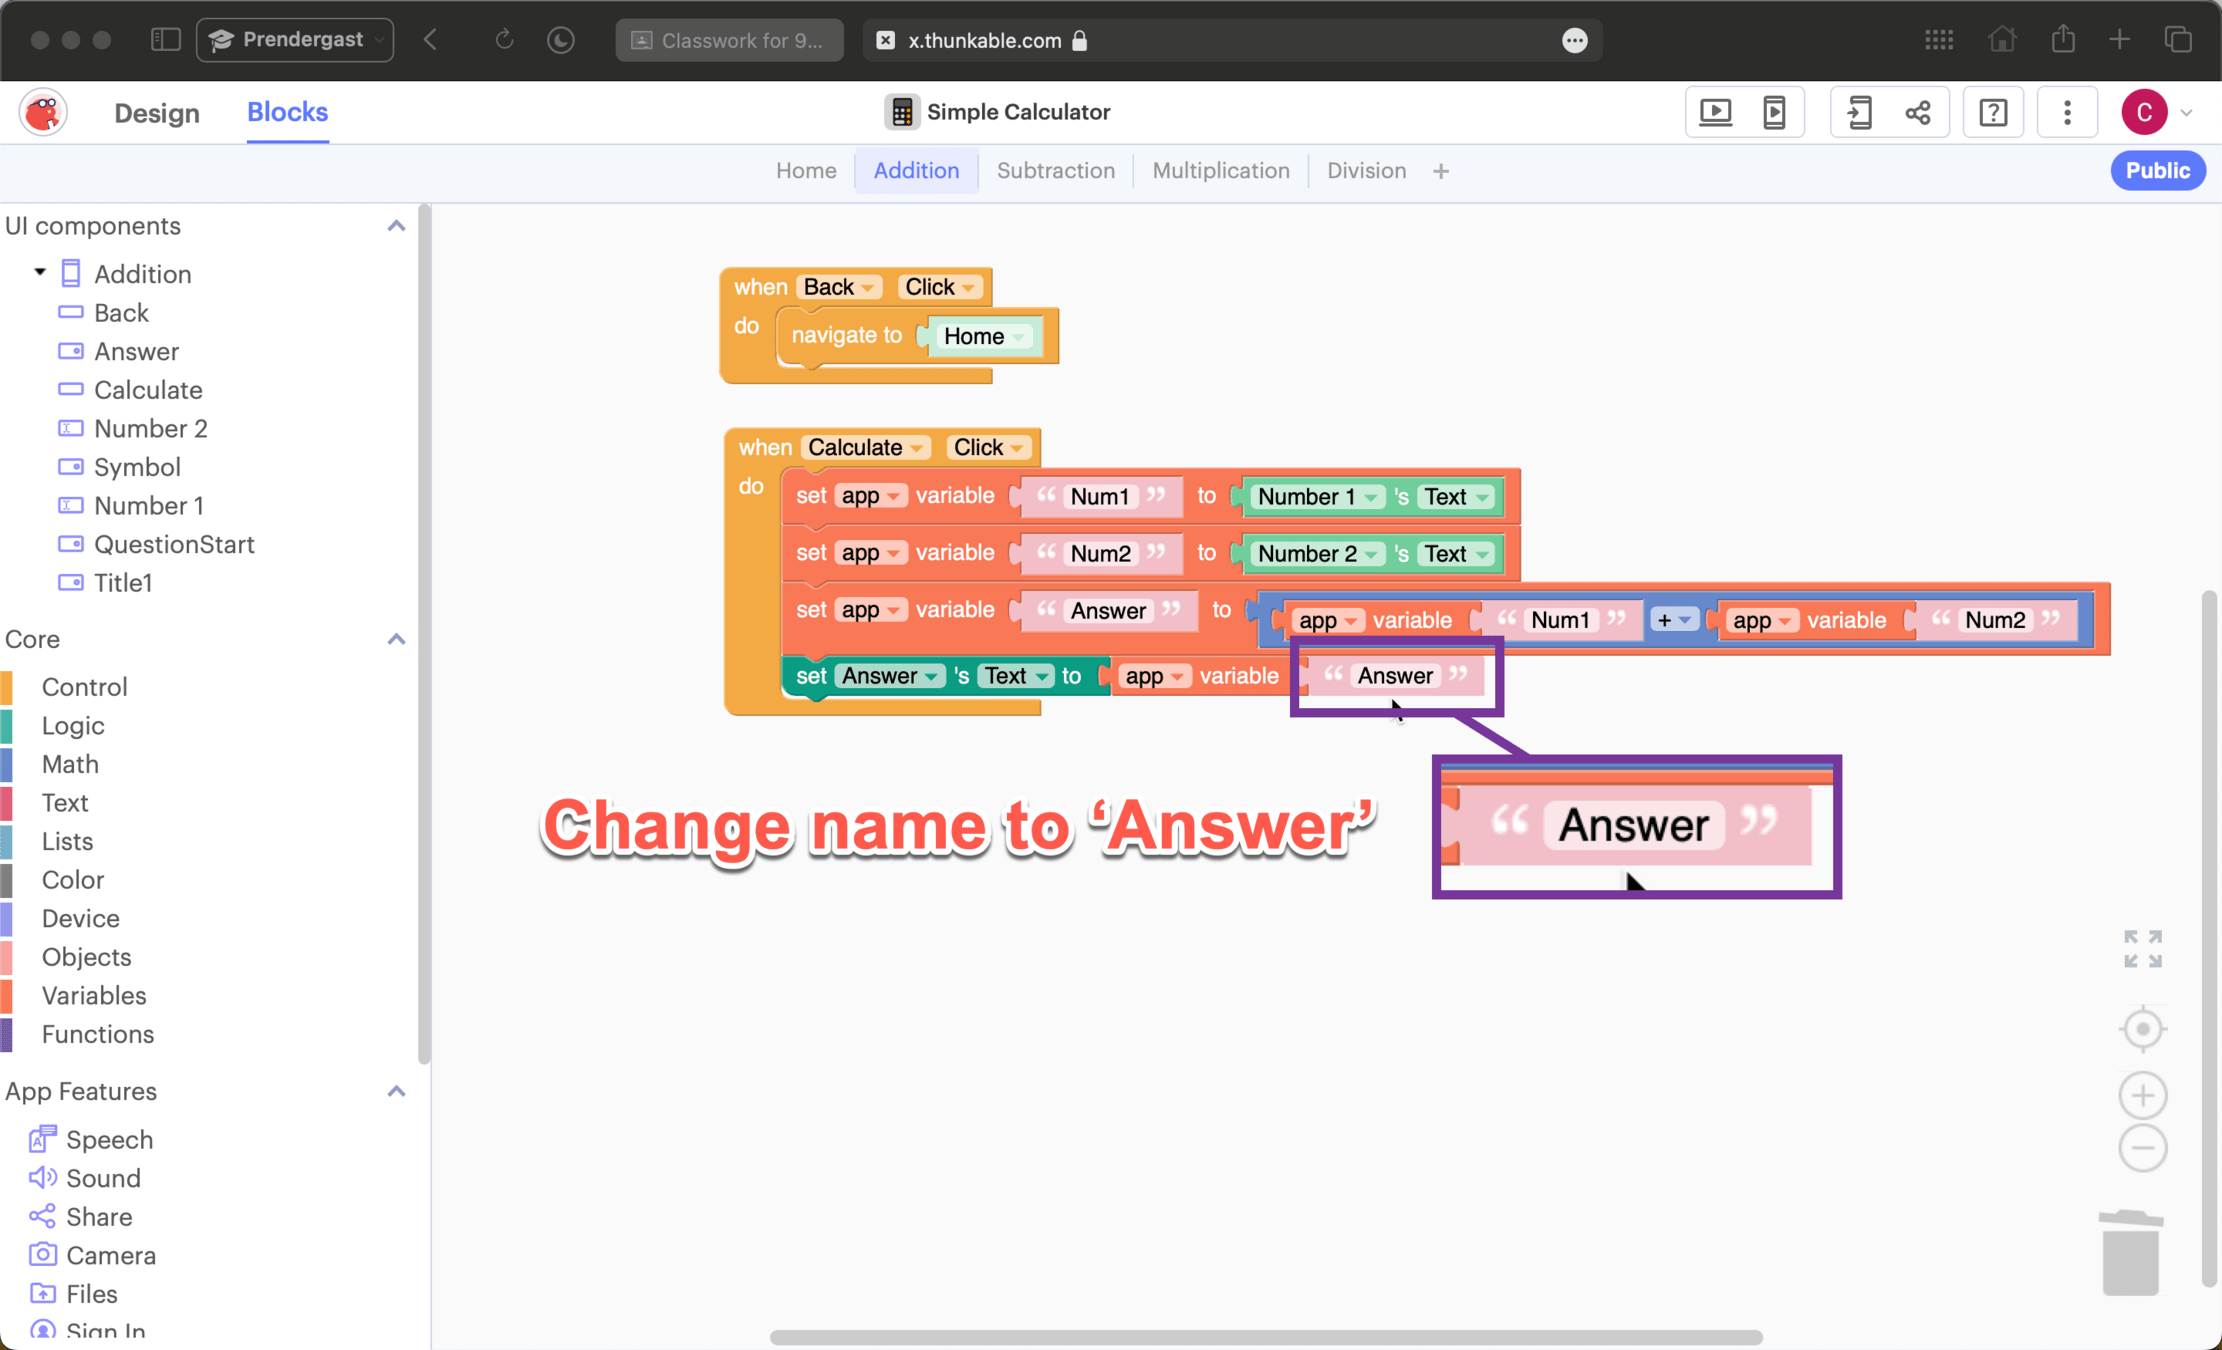This screenshot has height=1350, width=2222.
Task: Open the Variables block category
Action: 94,995
